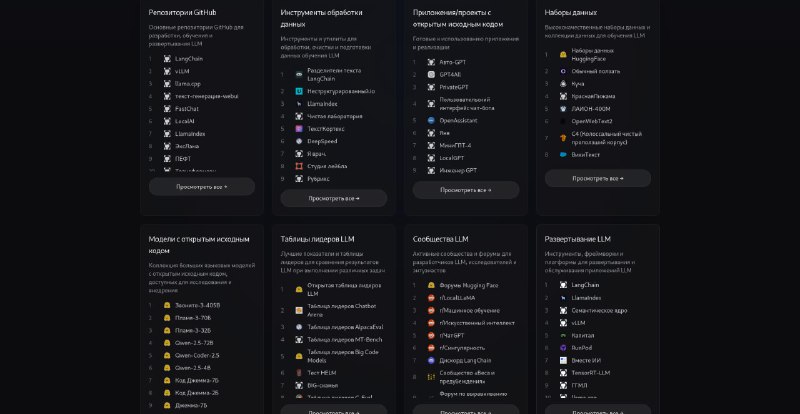Image resolution: width=800 pixels, height=414 pixels.
Task: Open the PrivateGPT link
Action: tap(454, 87)
